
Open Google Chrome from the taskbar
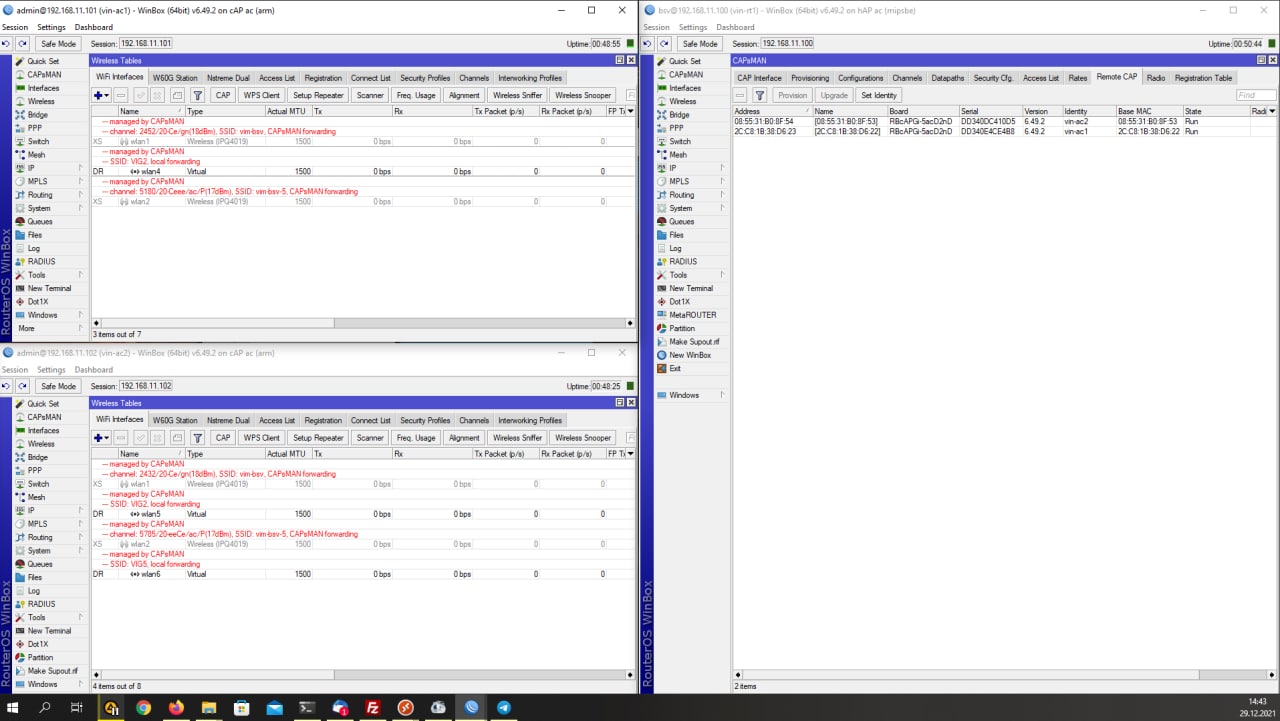click(x=143, y=707)
